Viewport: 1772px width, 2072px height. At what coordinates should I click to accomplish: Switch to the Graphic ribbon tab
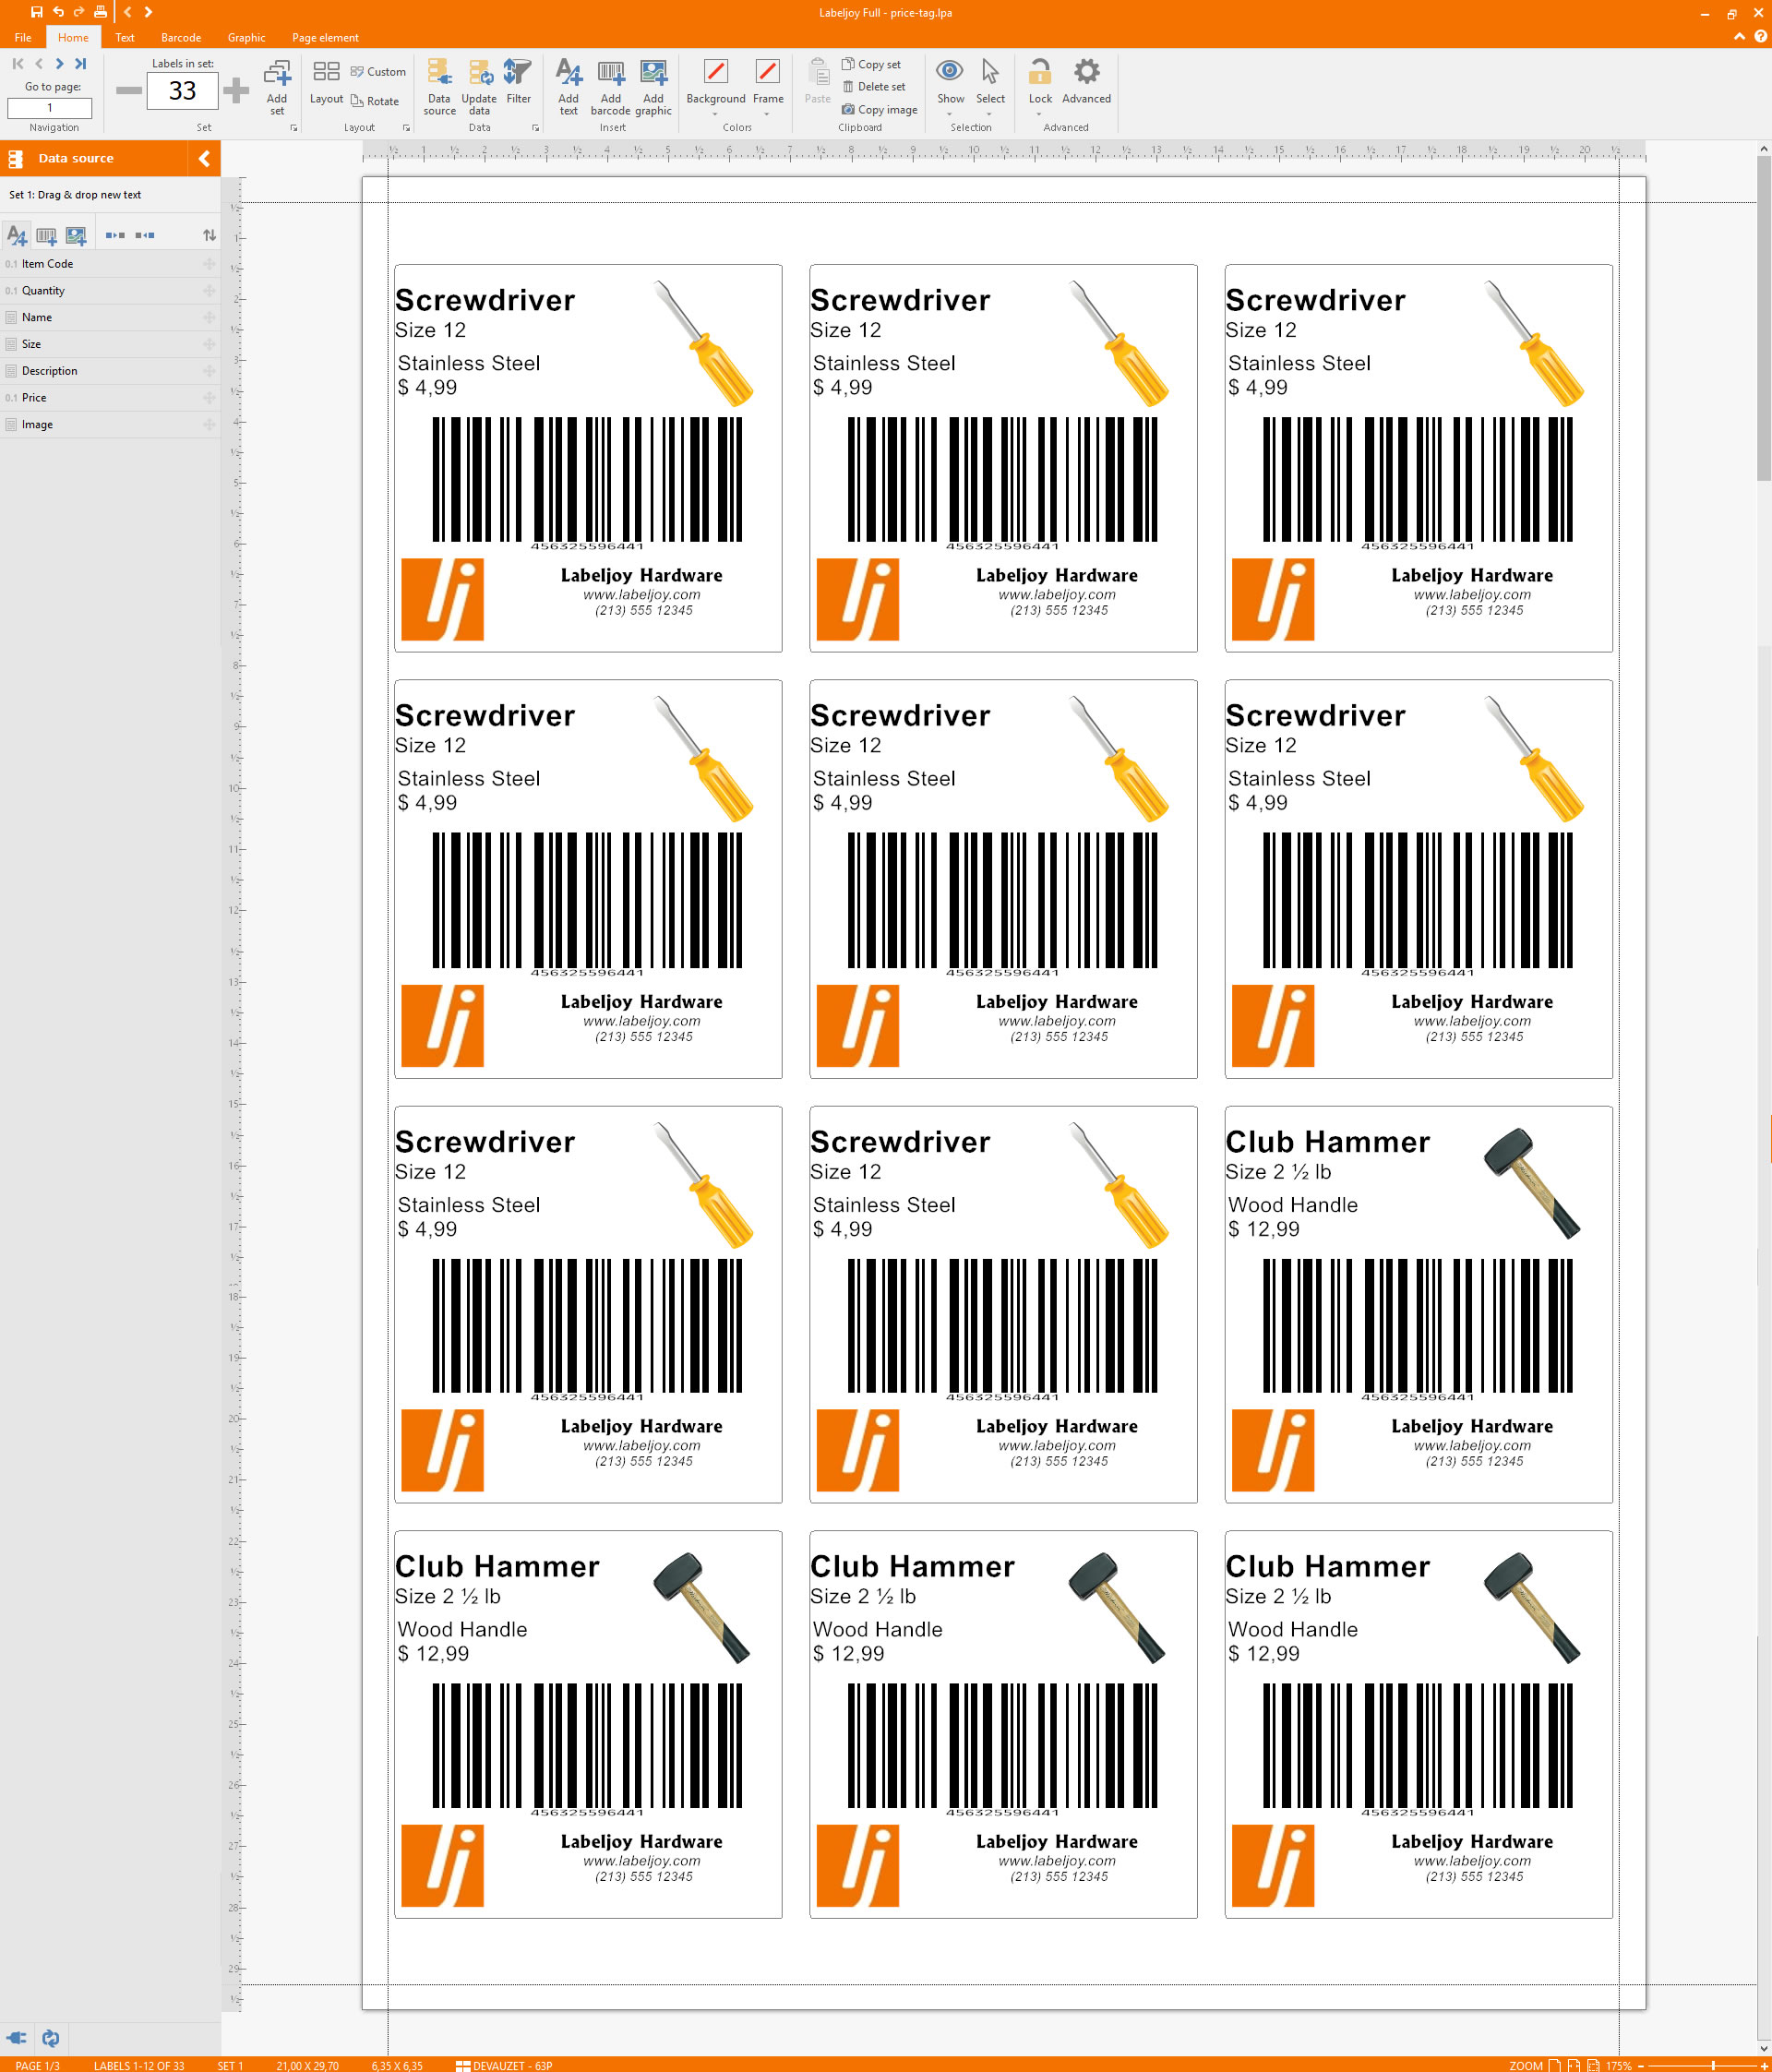coord(246,38)
